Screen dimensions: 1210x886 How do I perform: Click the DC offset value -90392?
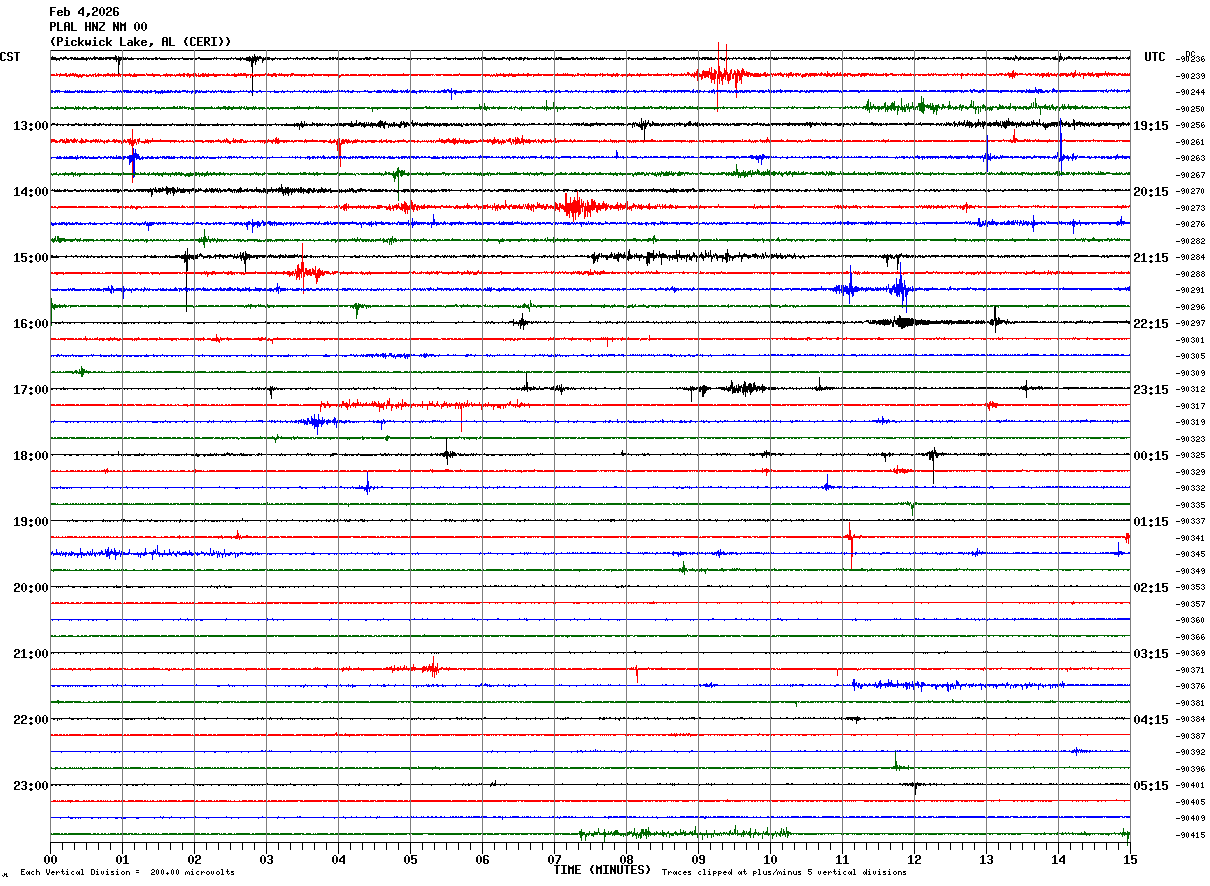(x=1191, y=752)
